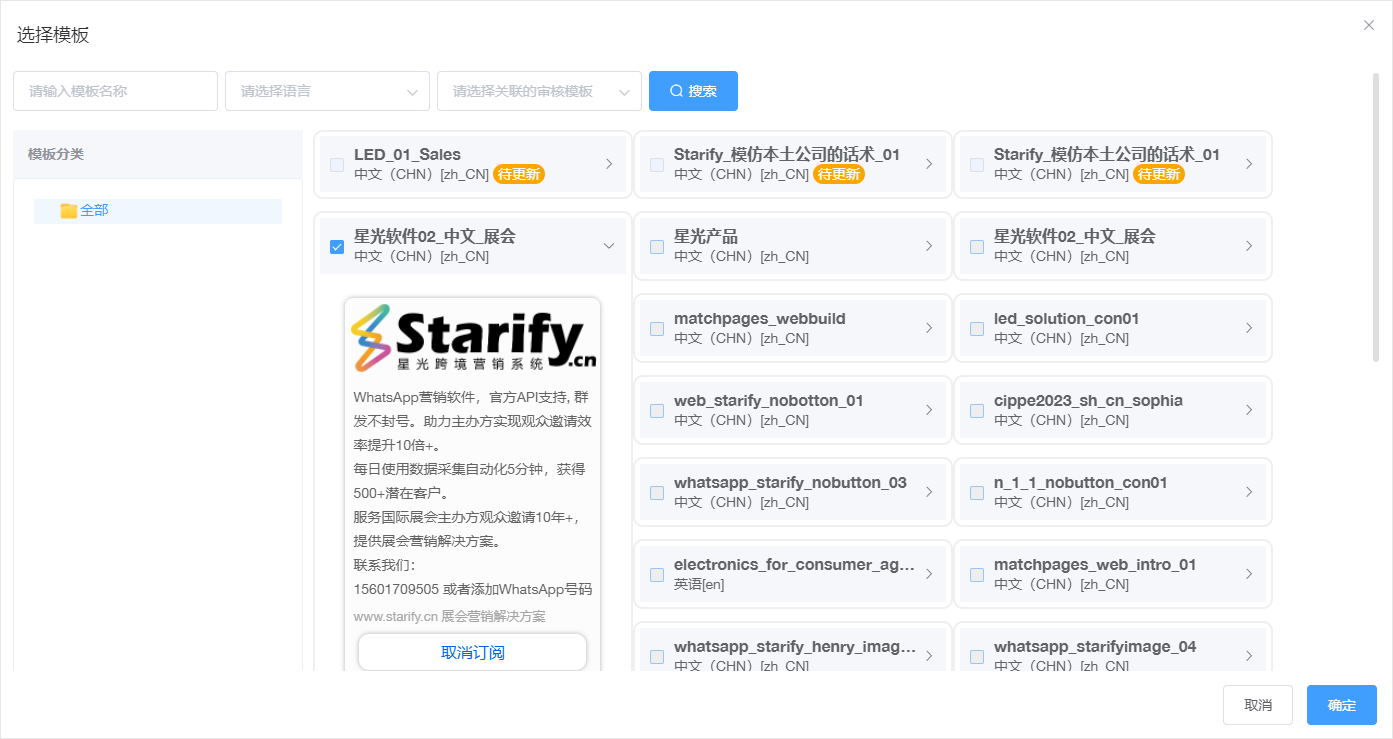Viewport: 1393px width, 739px height.
Task: Expand n_1_1_nobutton_con01 chevron
Action: pyautogui.click(x=1249, y=492)
